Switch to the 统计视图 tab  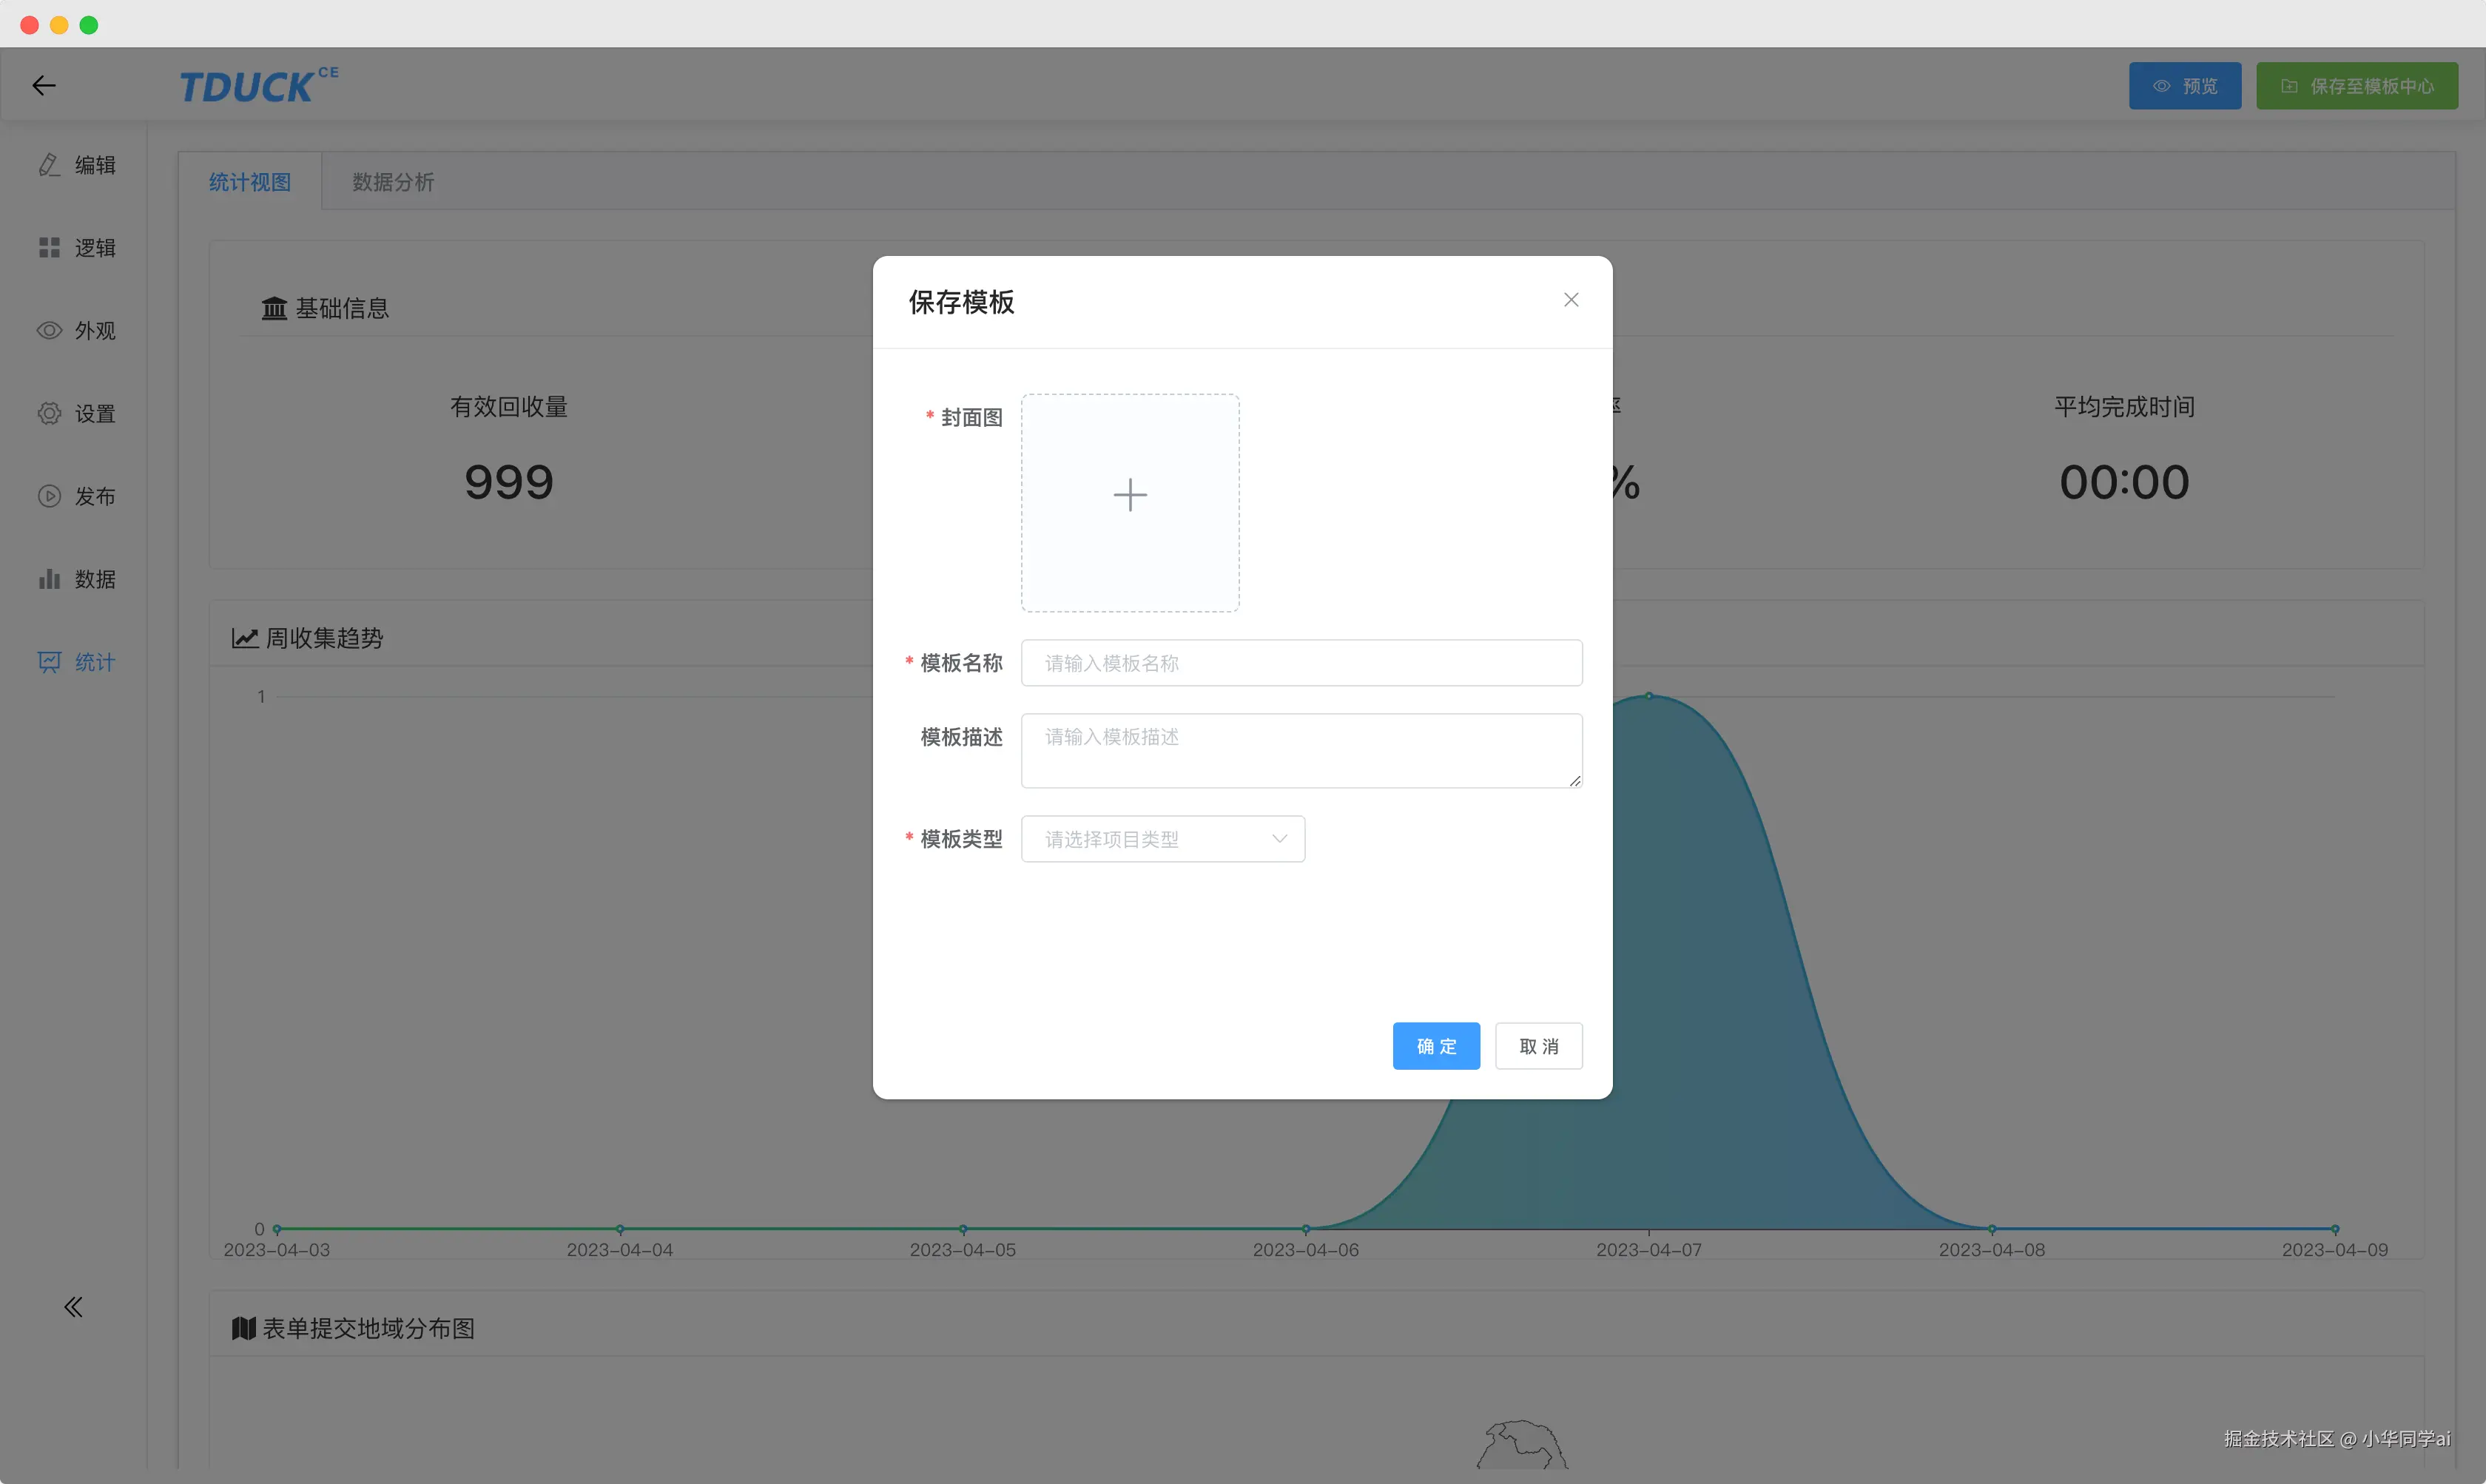coord(250,182)
